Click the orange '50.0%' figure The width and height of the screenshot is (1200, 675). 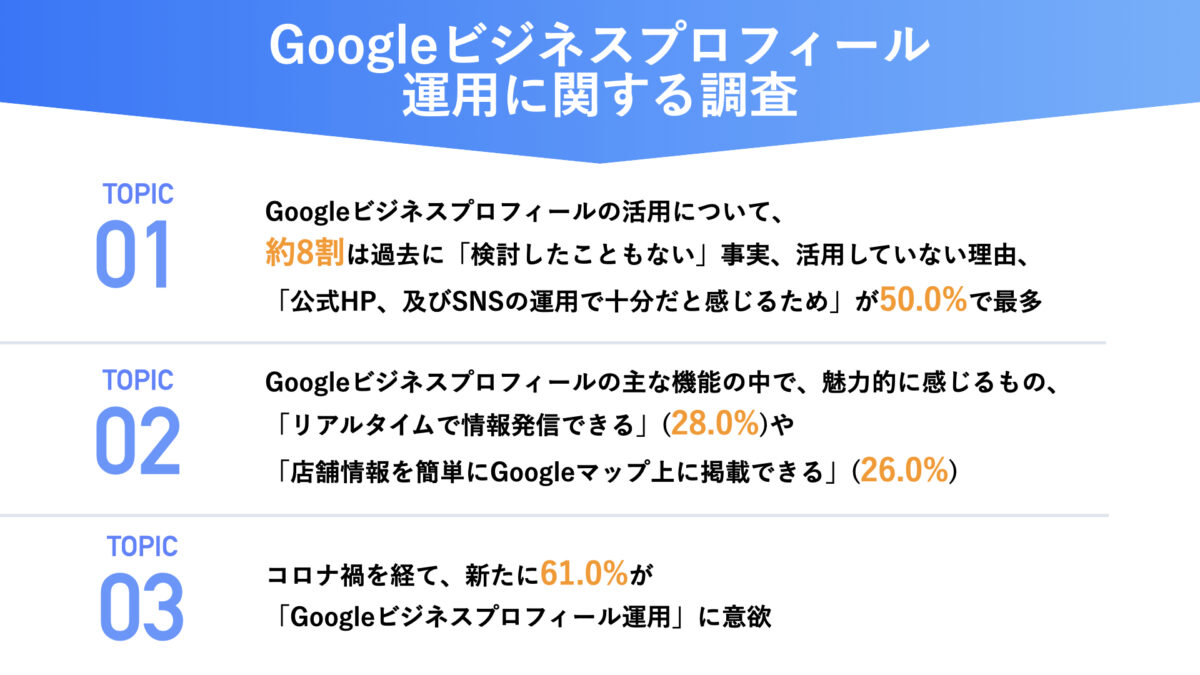[923, 301]
